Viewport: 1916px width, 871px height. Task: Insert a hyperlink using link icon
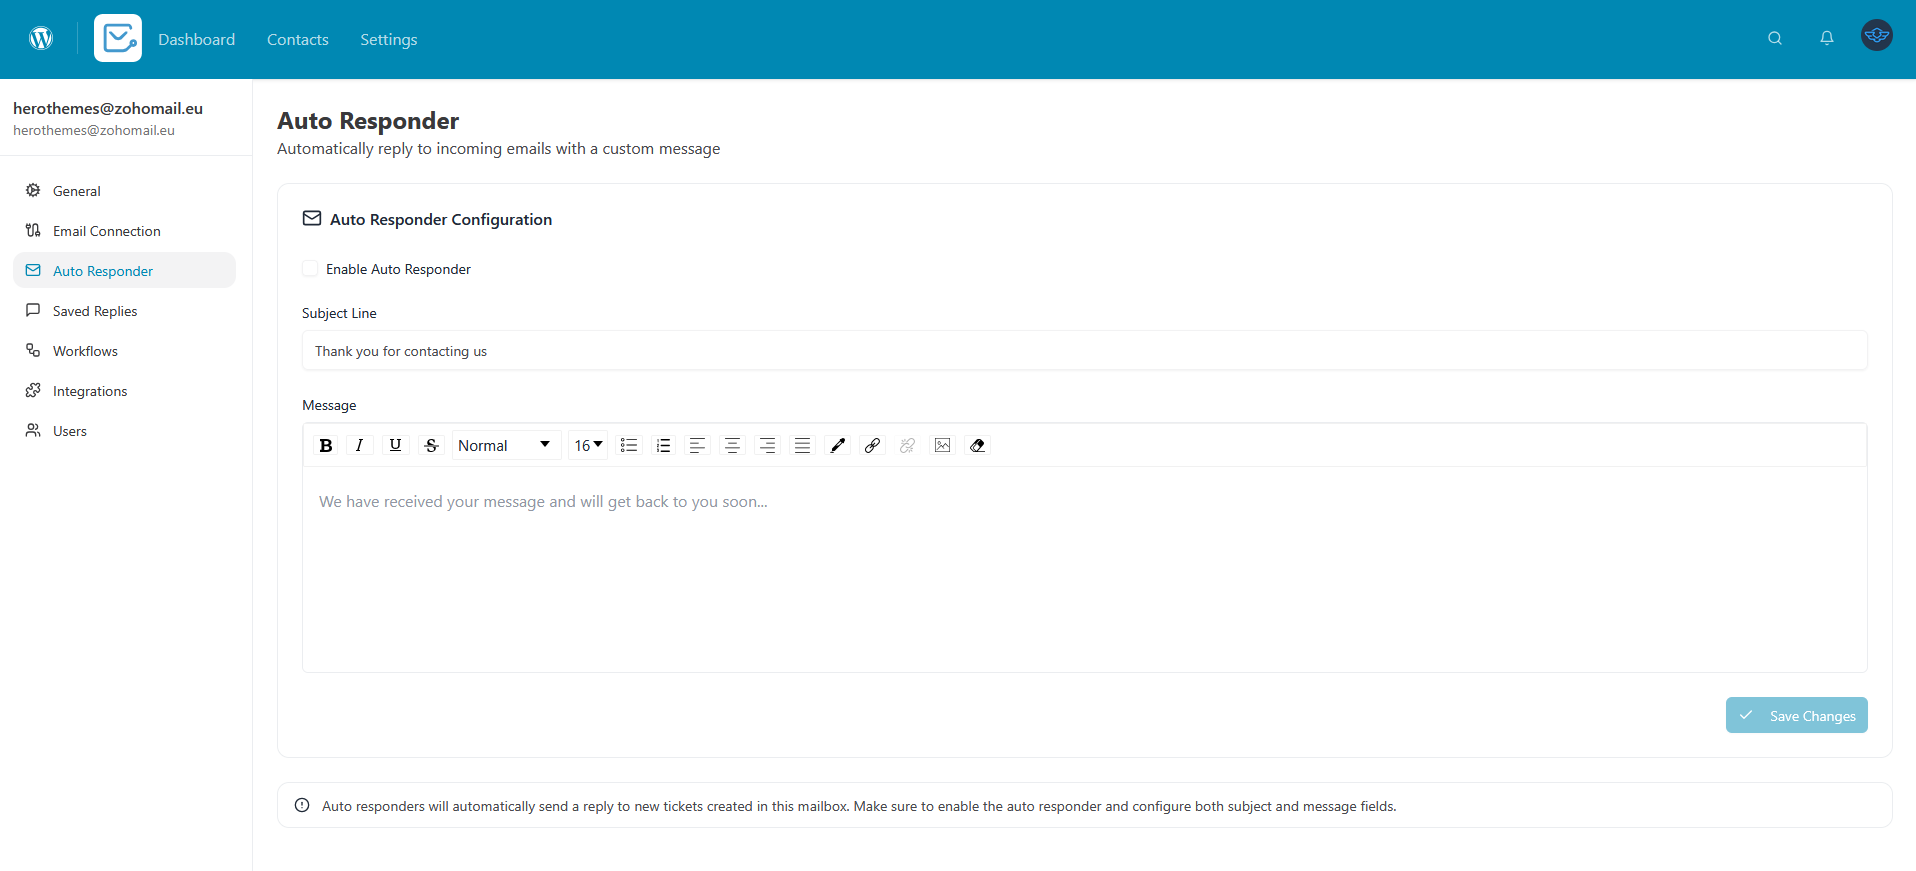(872, 446)
